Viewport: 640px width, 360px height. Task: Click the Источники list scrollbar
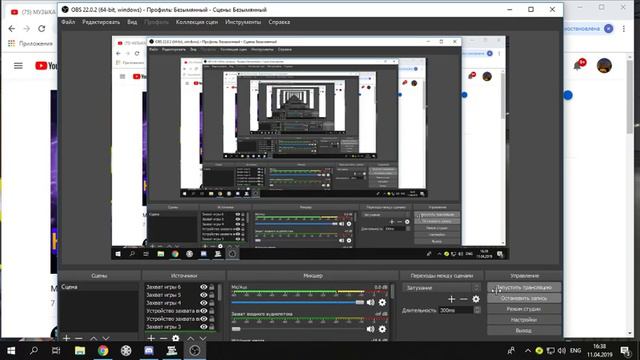pos(220,292)
